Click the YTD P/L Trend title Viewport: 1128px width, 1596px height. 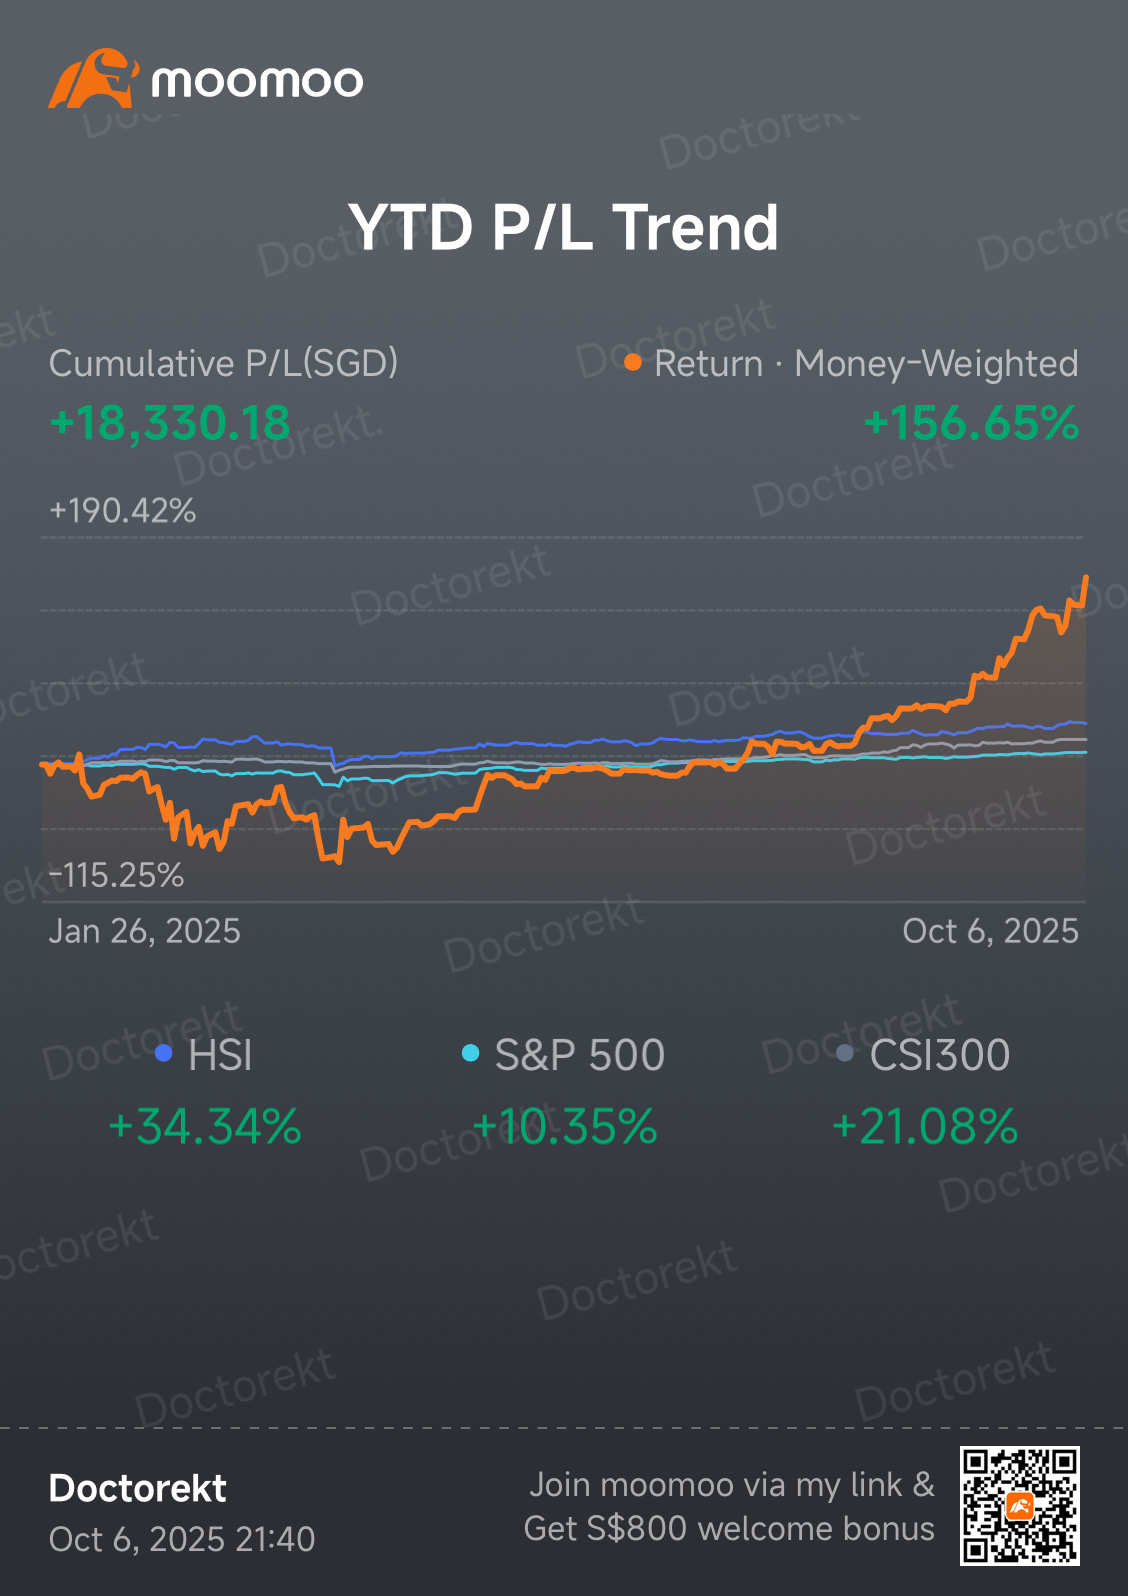563,227
